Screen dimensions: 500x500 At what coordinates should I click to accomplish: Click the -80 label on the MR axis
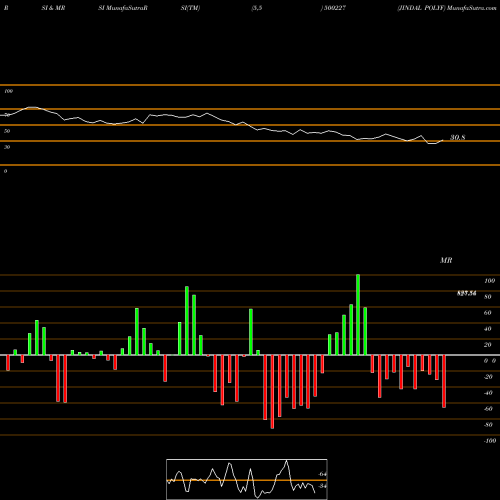click(488, 425)
